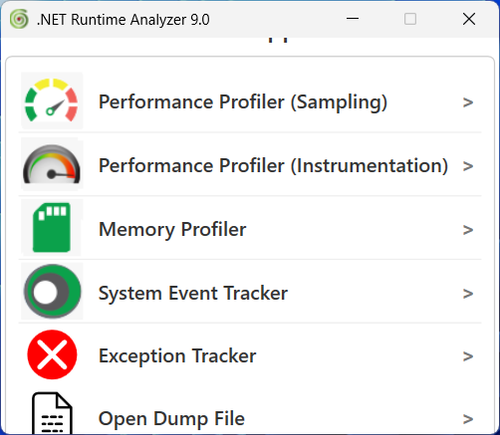The height and width of the screenshot is (435, 500).
Task: Open Performance Profiler (Sampling)
Action: [243, 102]
